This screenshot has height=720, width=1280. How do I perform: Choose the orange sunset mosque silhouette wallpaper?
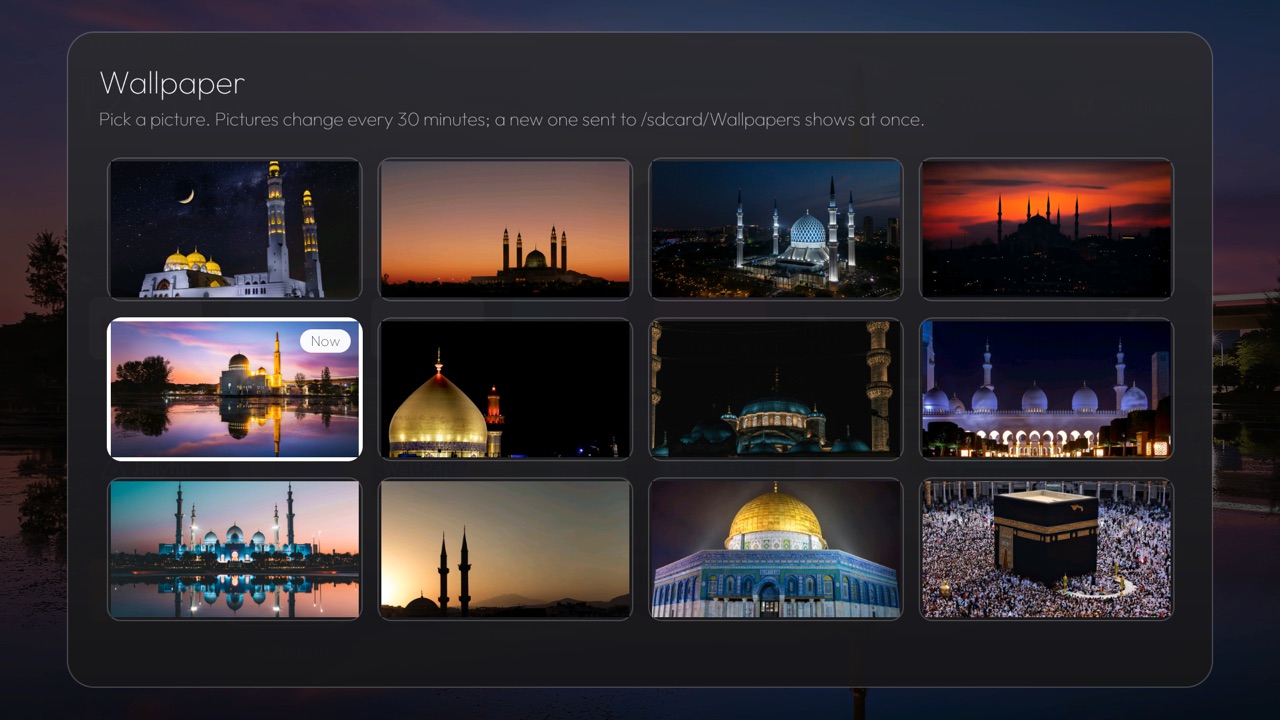point(505,229)
